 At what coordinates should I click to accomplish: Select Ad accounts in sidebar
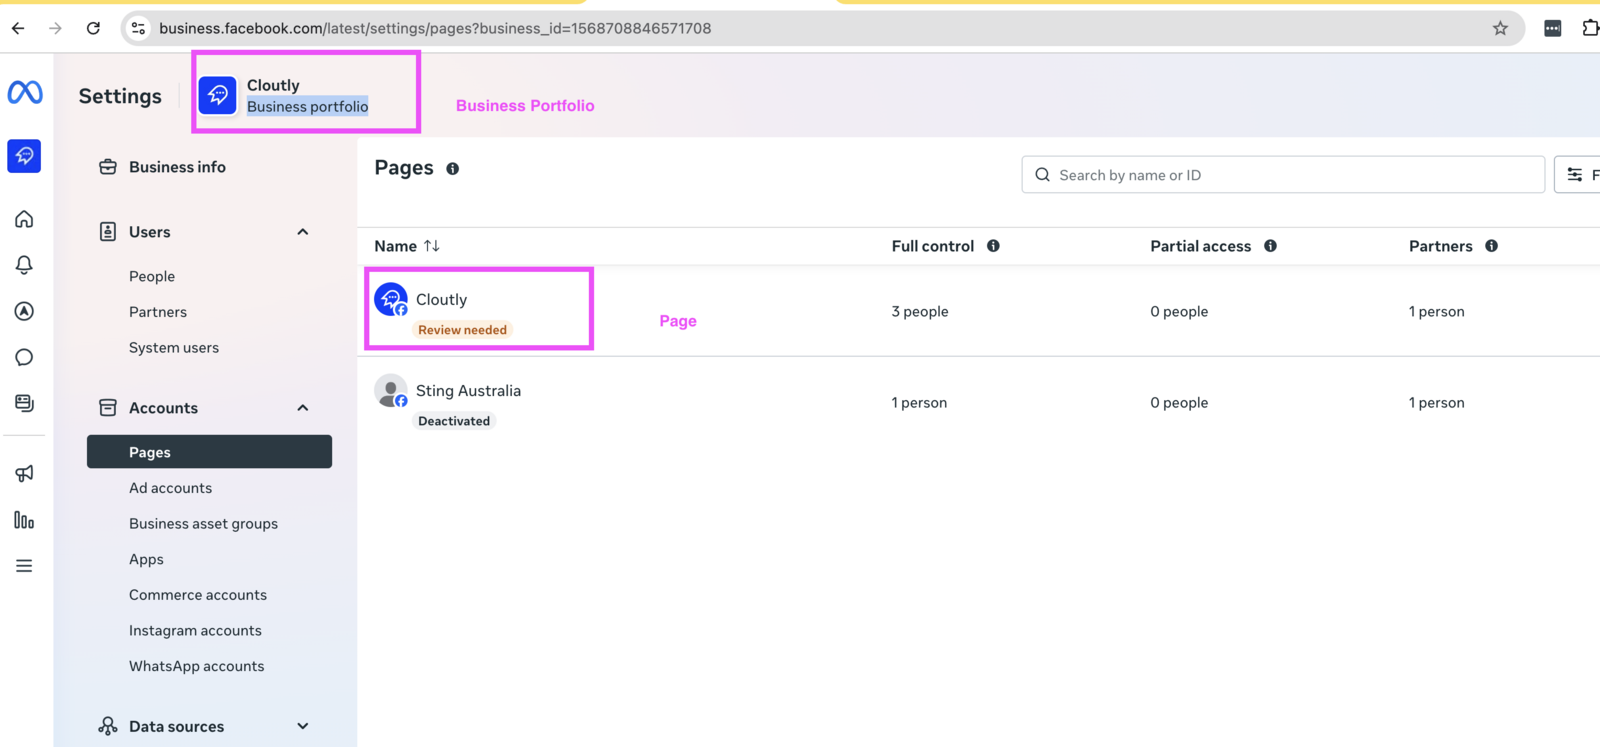click(x=170, y=488)
